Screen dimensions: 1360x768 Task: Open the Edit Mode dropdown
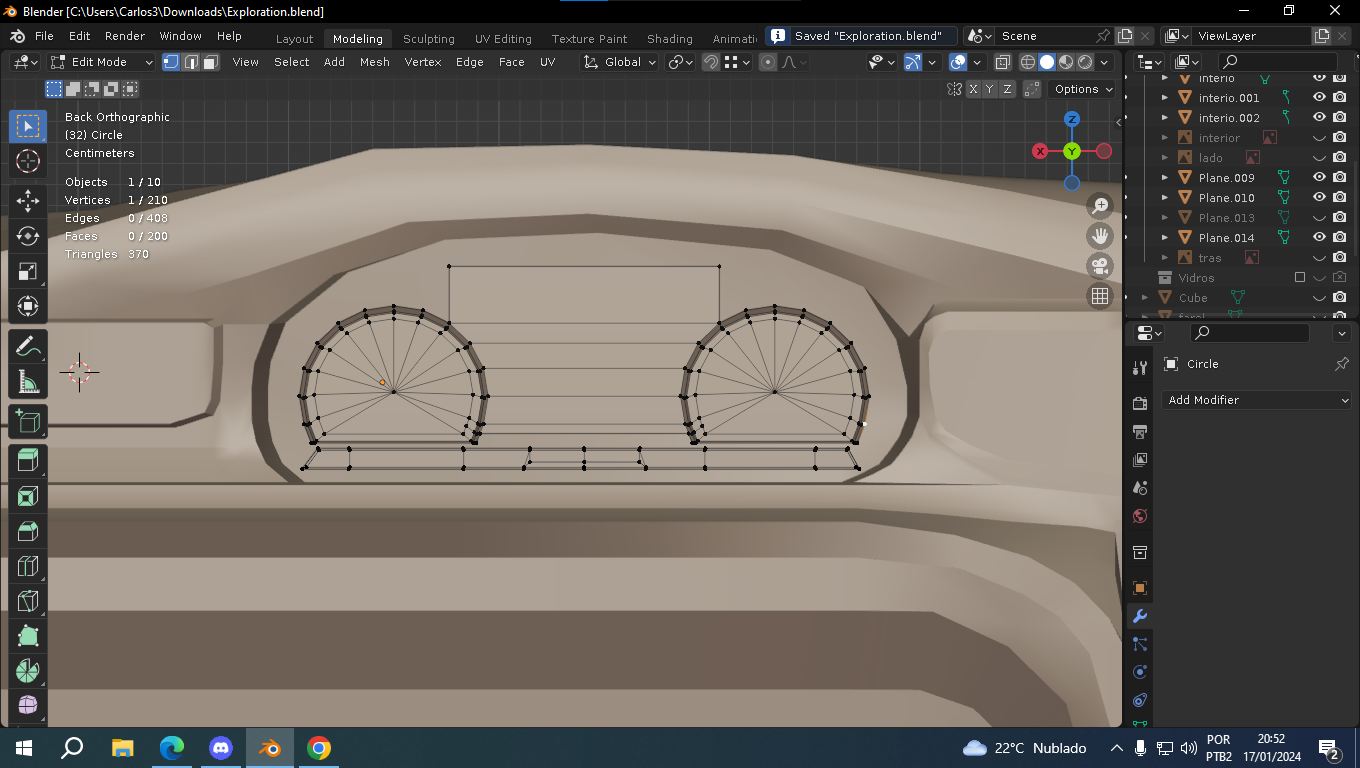[x=102, y=62]
